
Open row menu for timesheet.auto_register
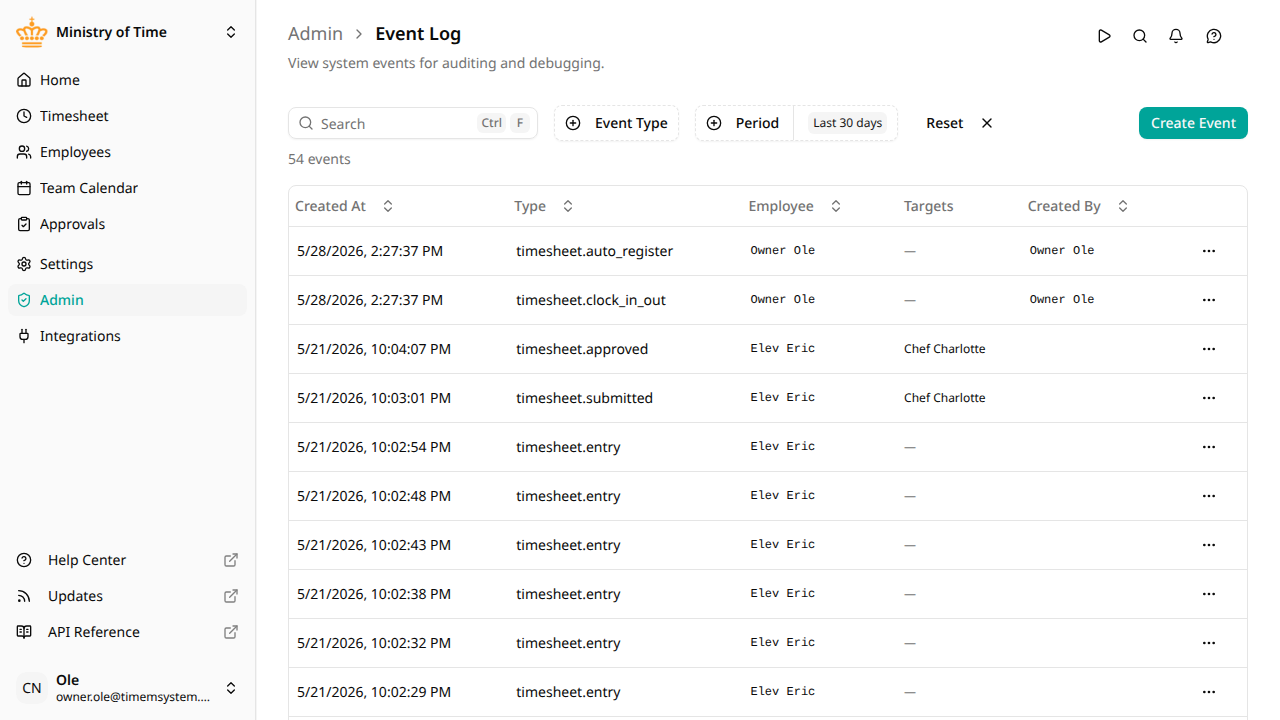click(1209, 251)
